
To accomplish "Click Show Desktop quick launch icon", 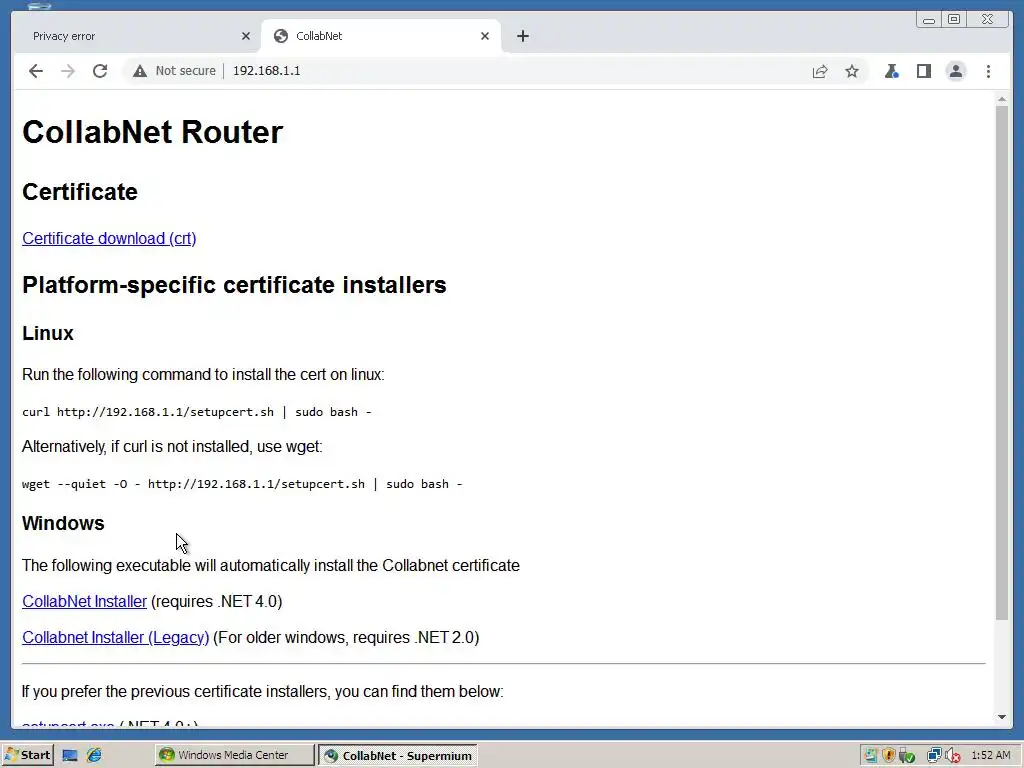I will 70,756.
